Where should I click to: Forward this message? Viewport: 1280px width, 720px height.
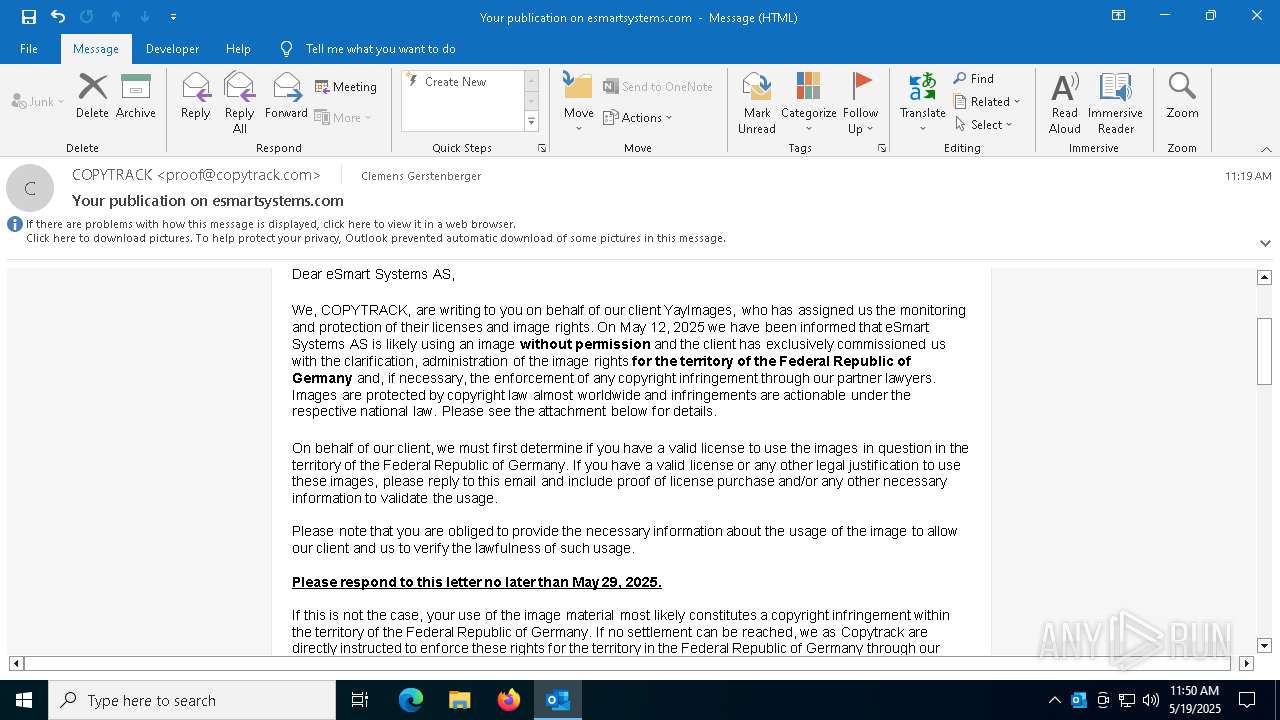point(286,97)
